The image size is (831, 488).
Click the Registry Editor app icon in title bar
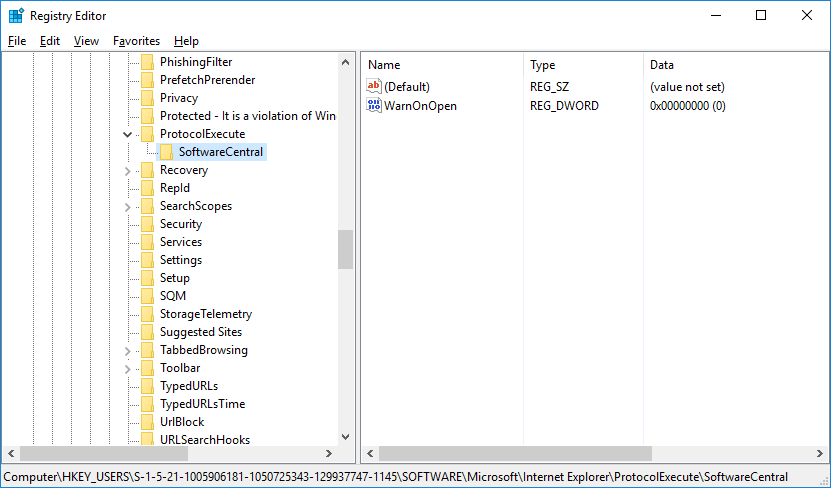[16, 16]
